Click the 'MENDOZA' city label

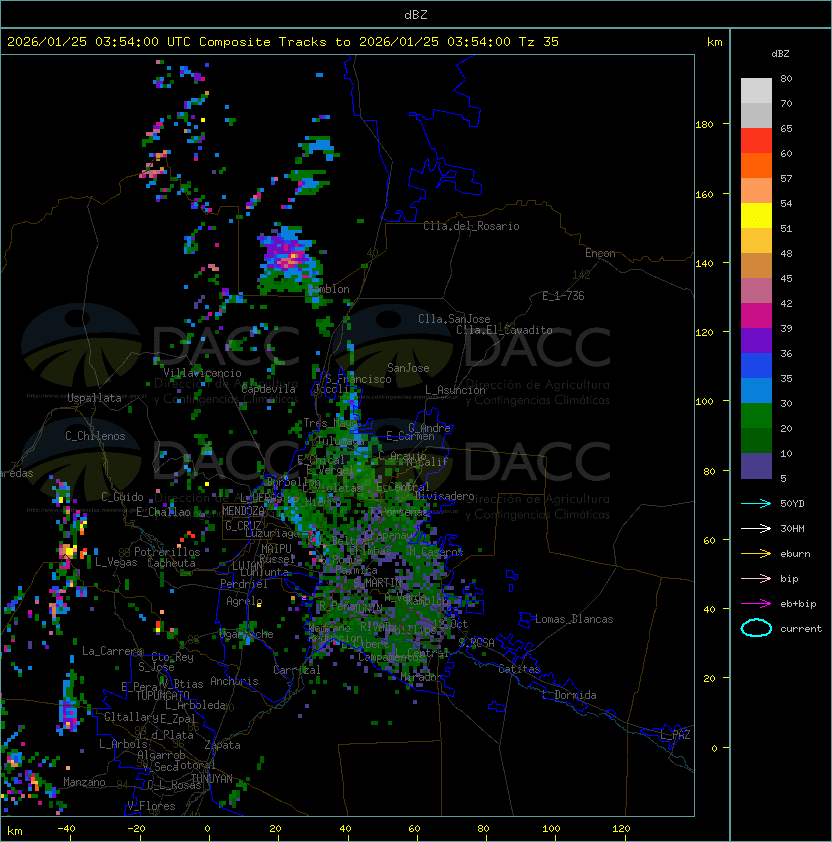[243, 511]
